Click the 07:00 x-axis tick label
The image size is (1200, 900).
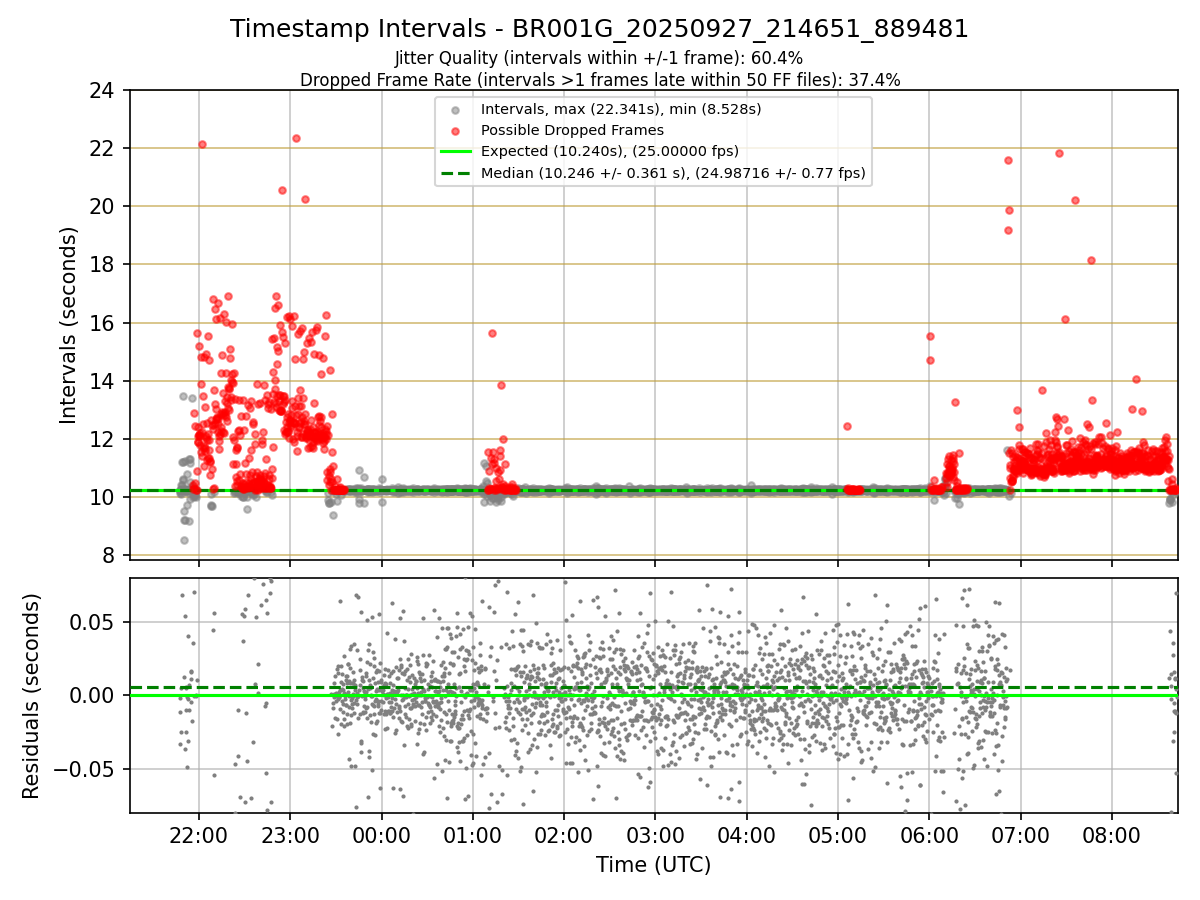coord(1020,836)
